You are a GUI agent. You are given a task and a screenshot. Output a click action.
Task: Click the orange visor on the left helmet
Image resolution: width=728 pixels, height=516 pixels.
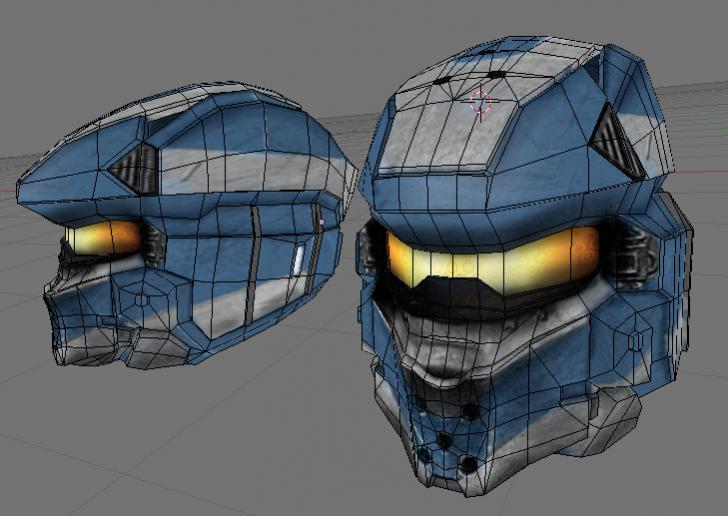coord(103,237)
